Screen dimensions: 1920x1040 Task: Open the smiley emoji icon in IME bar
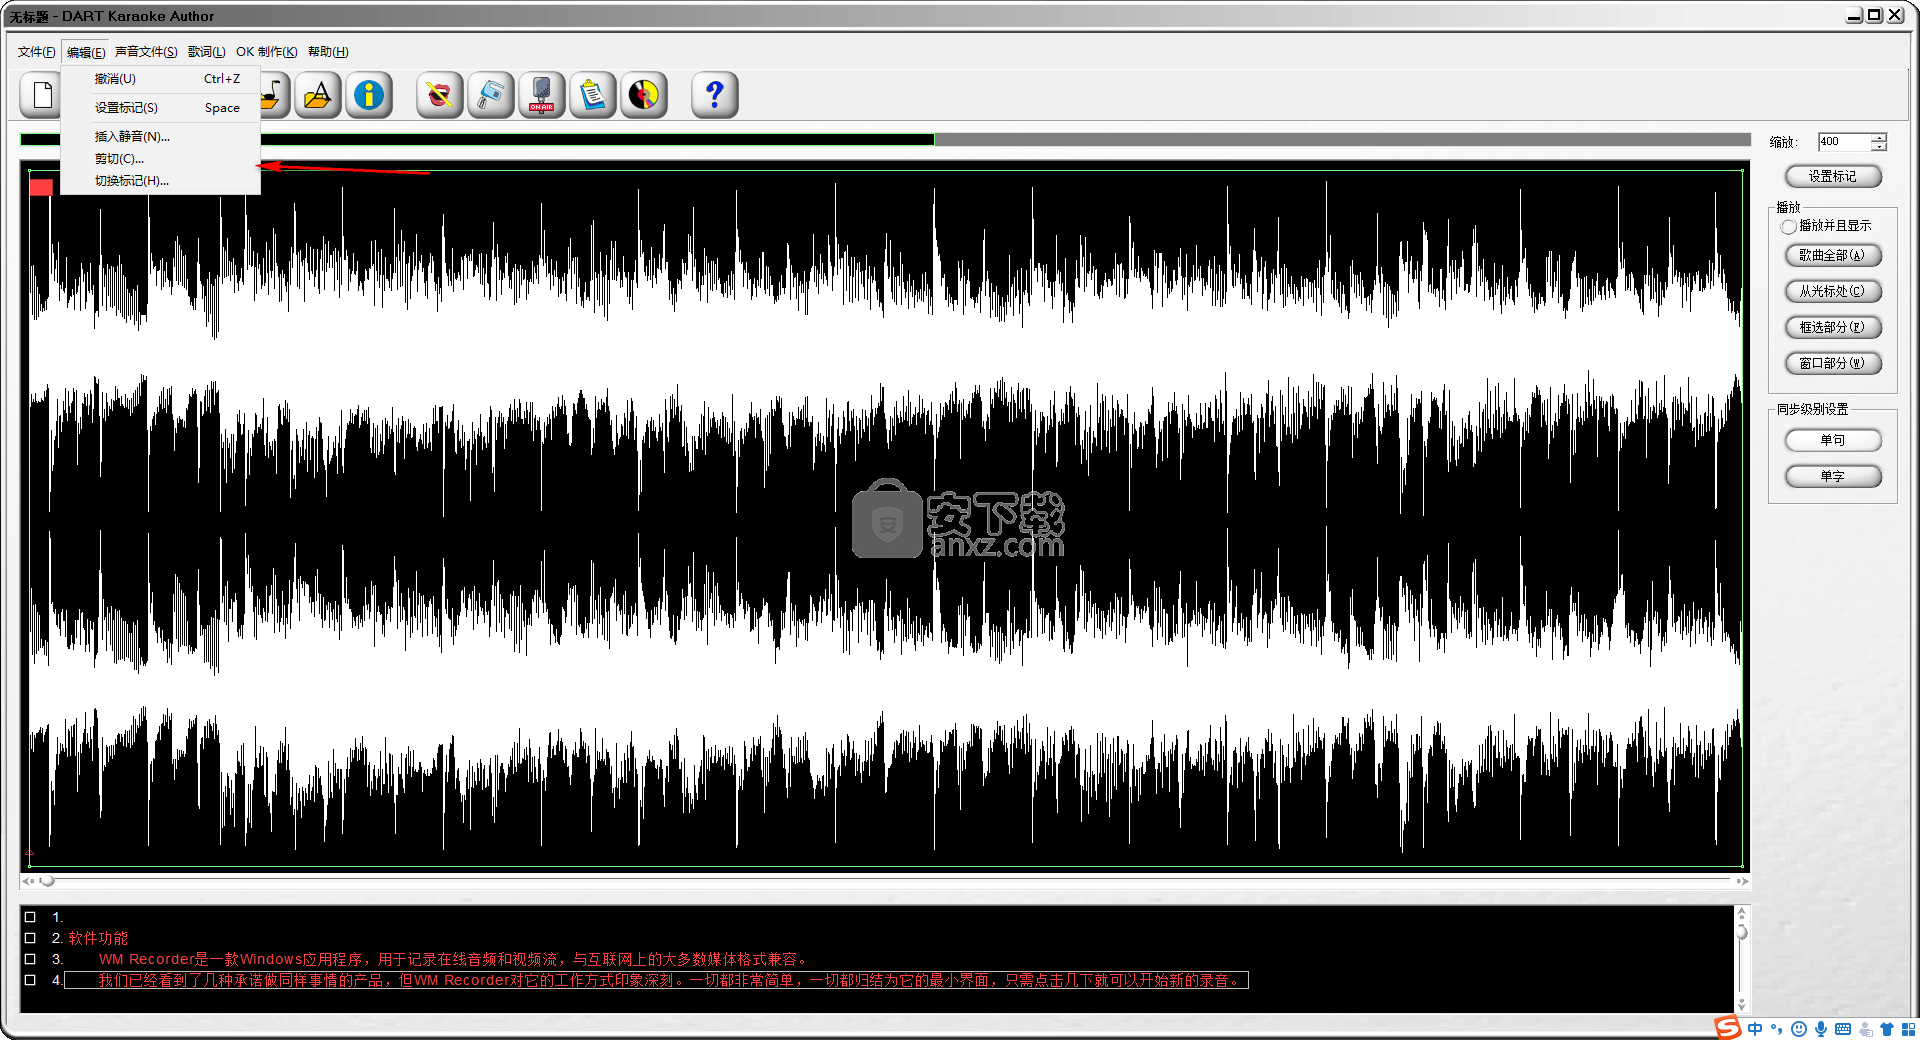(1799, 1029)
